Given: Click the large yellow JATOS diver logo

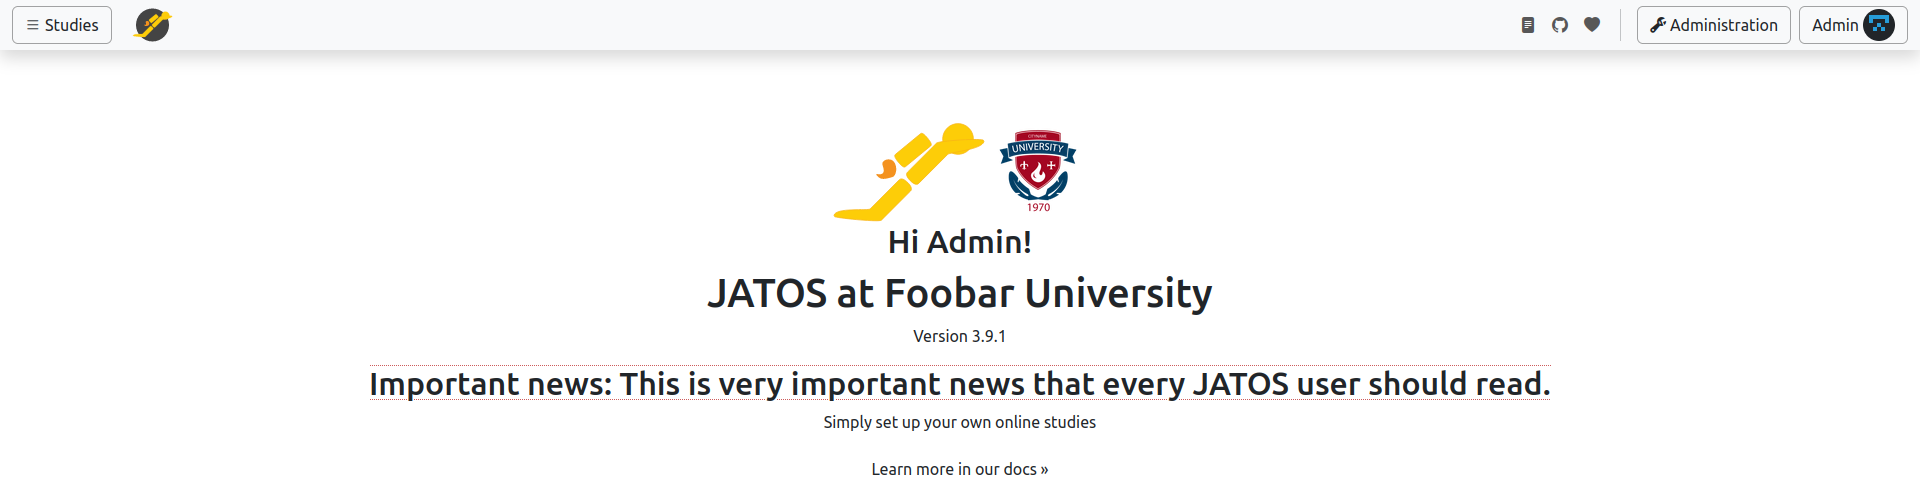Looking at the screenshot, I should pyautogui.click(x=908, y=172).
